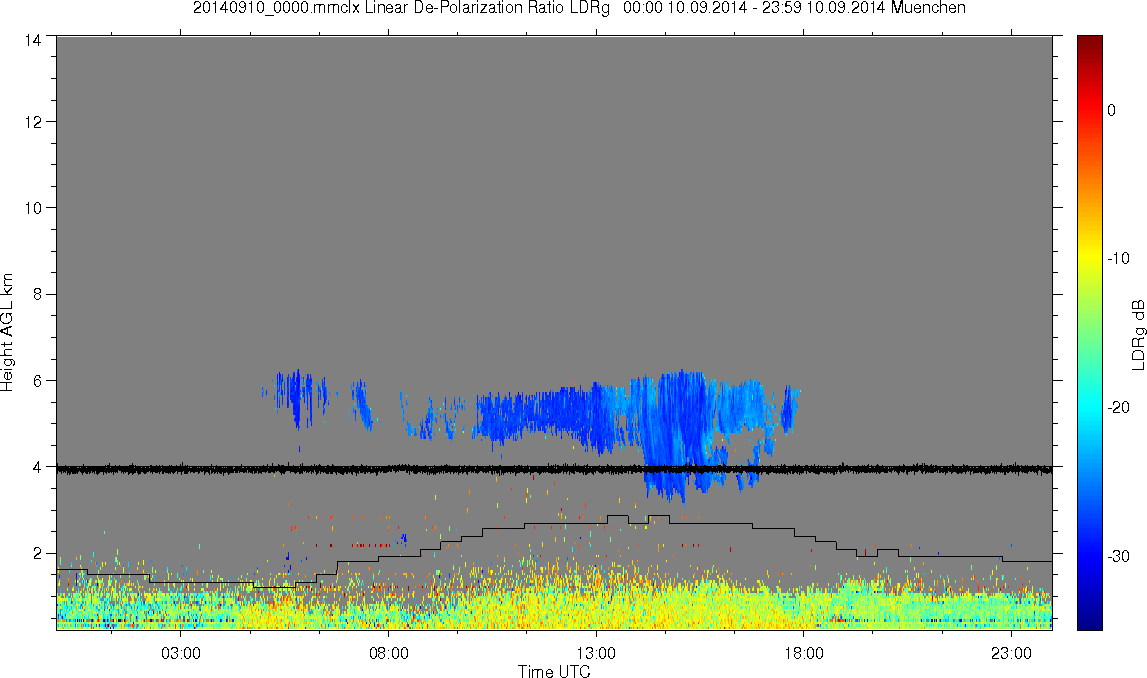Click the colorbar value label -20
This screenshot has height=678, width=1147.
[1118, 407]
